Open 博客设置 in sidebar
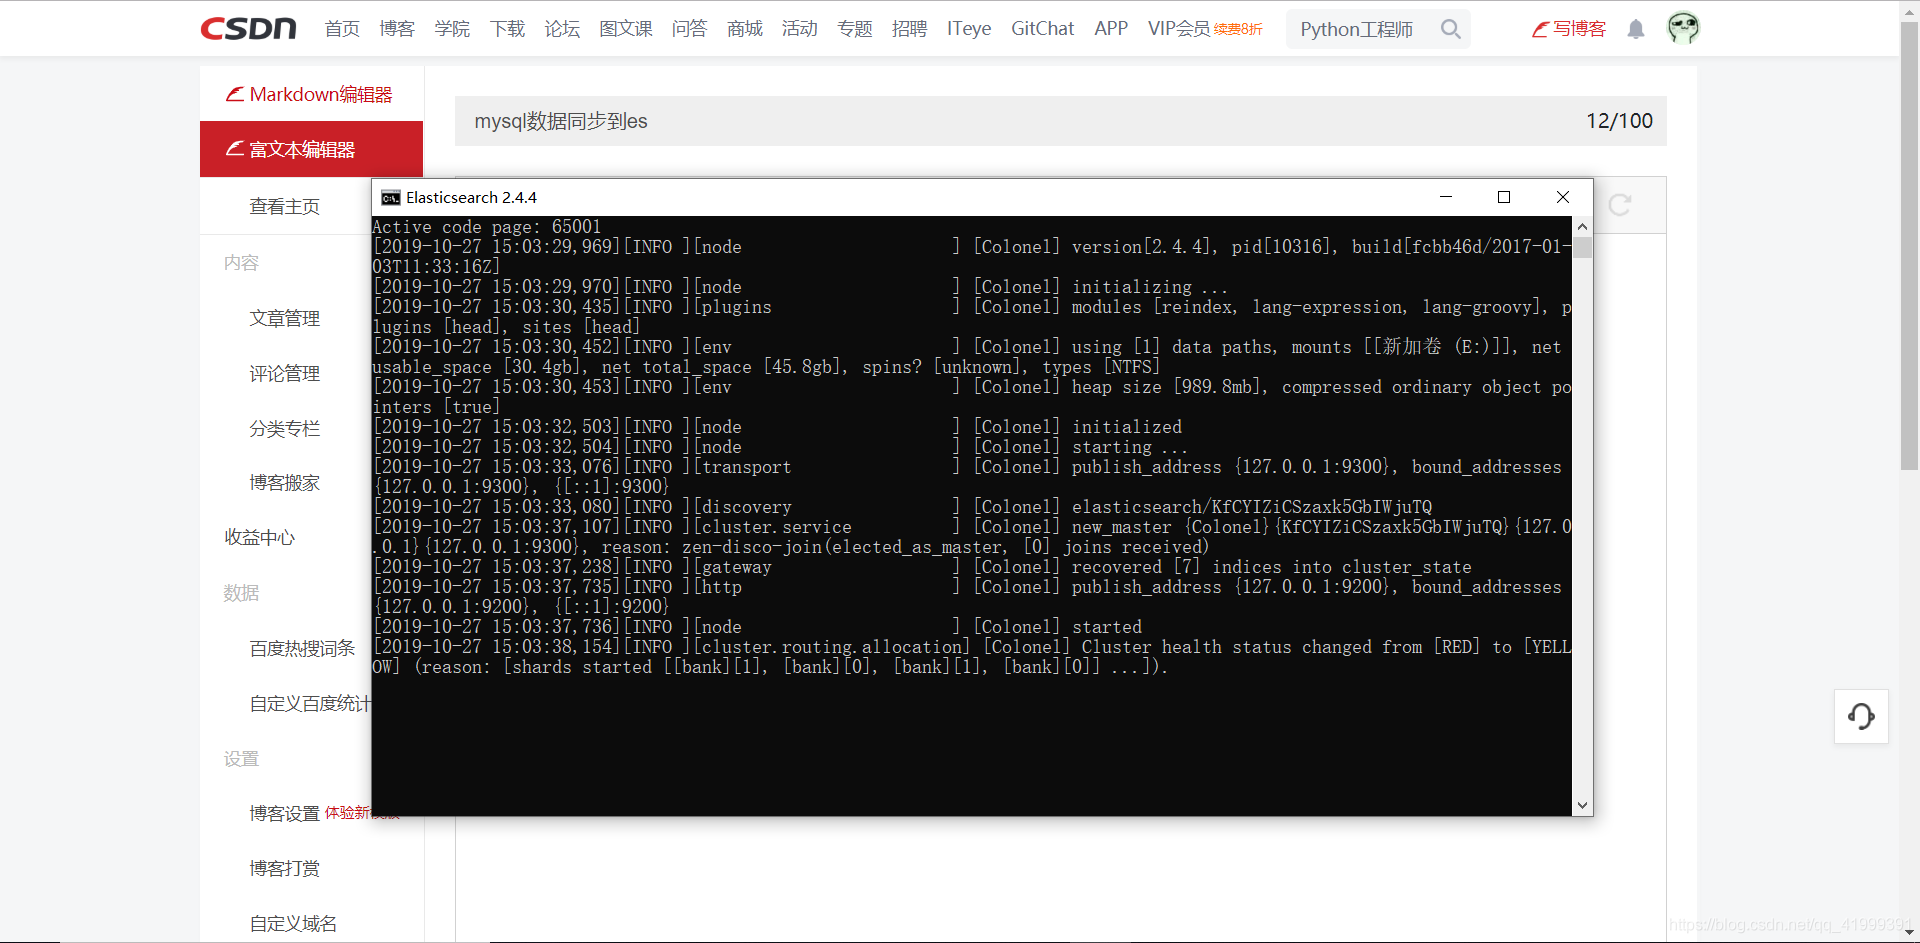 [x=285, y=814]
